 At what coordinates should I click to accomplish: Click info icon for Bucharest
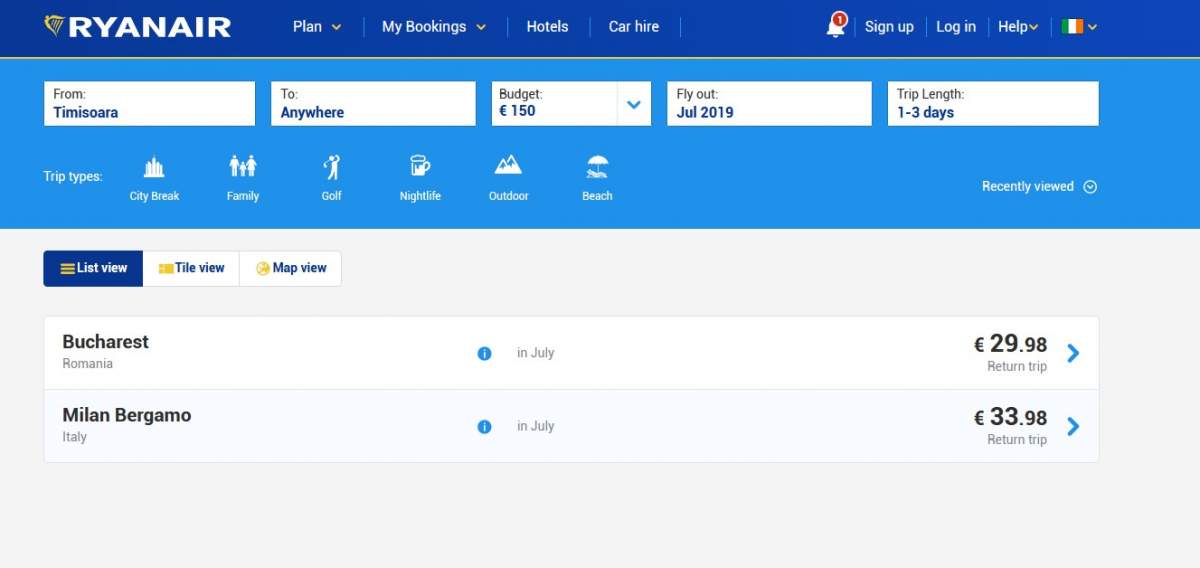click(x=484, y=353)
